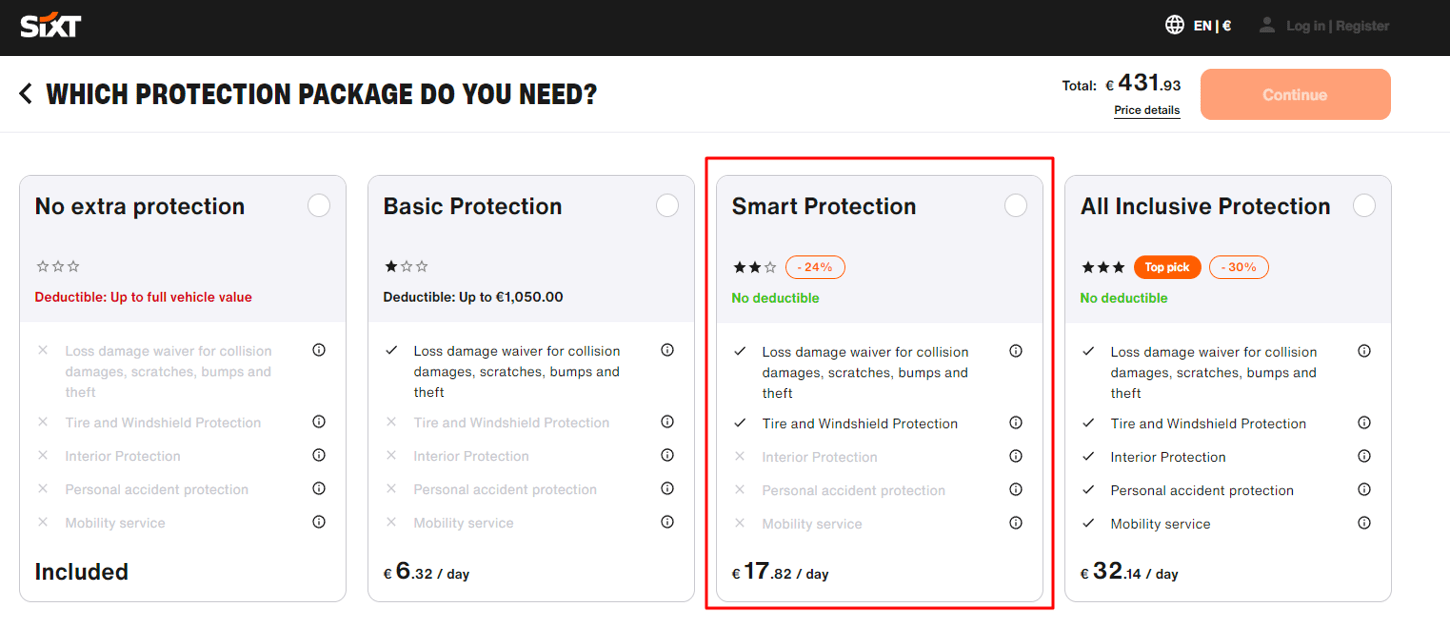Click info icon for All Inclusive Mobility service
The height and width of the screenshot is (617, 1450).
1364,523
